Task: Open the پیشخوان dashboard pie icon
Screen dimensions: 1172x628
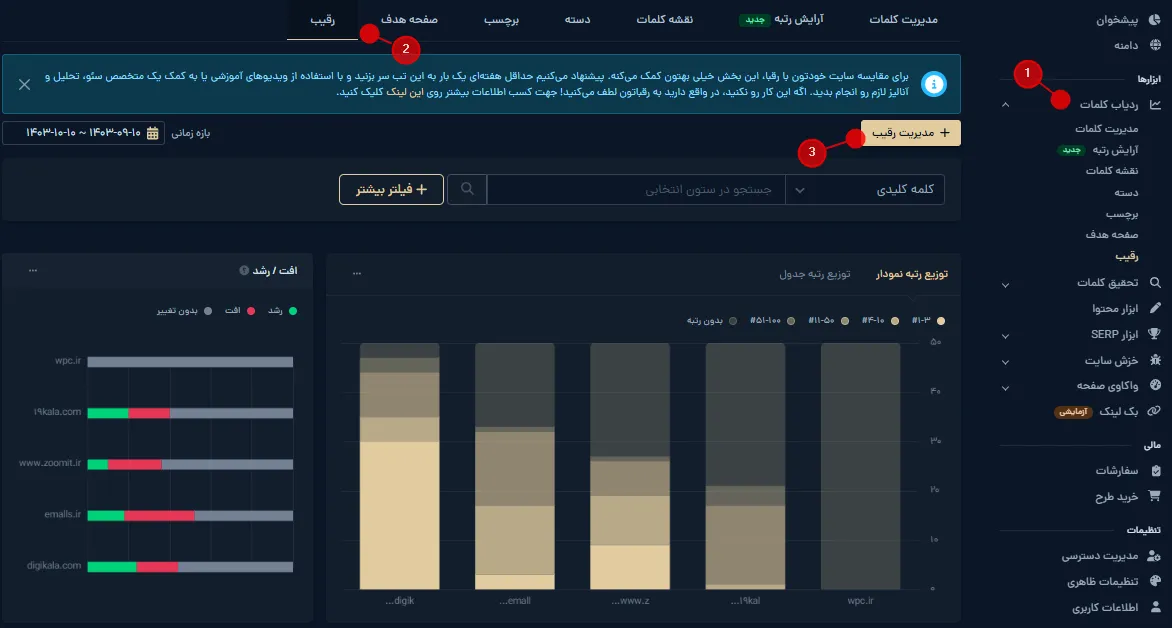Action: [1154, 20]
